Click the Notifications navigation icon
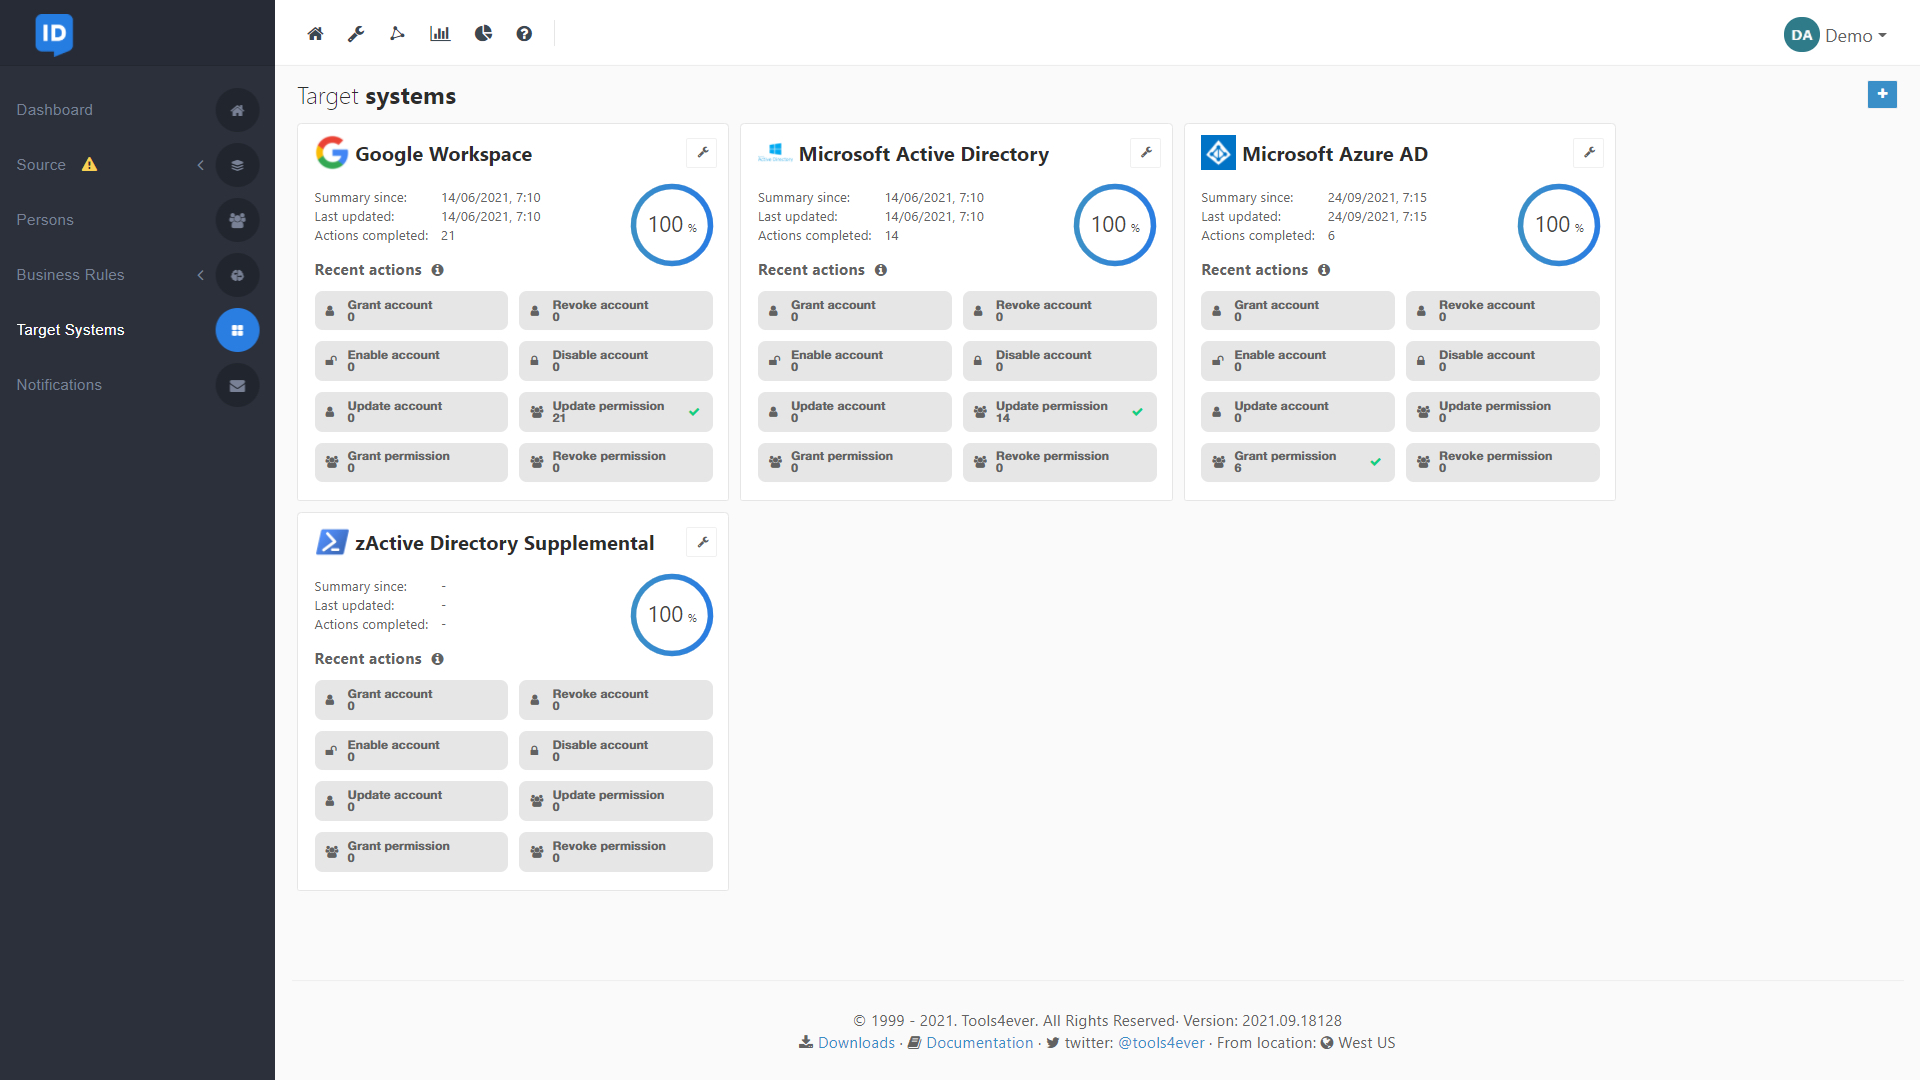 point(237,385)
